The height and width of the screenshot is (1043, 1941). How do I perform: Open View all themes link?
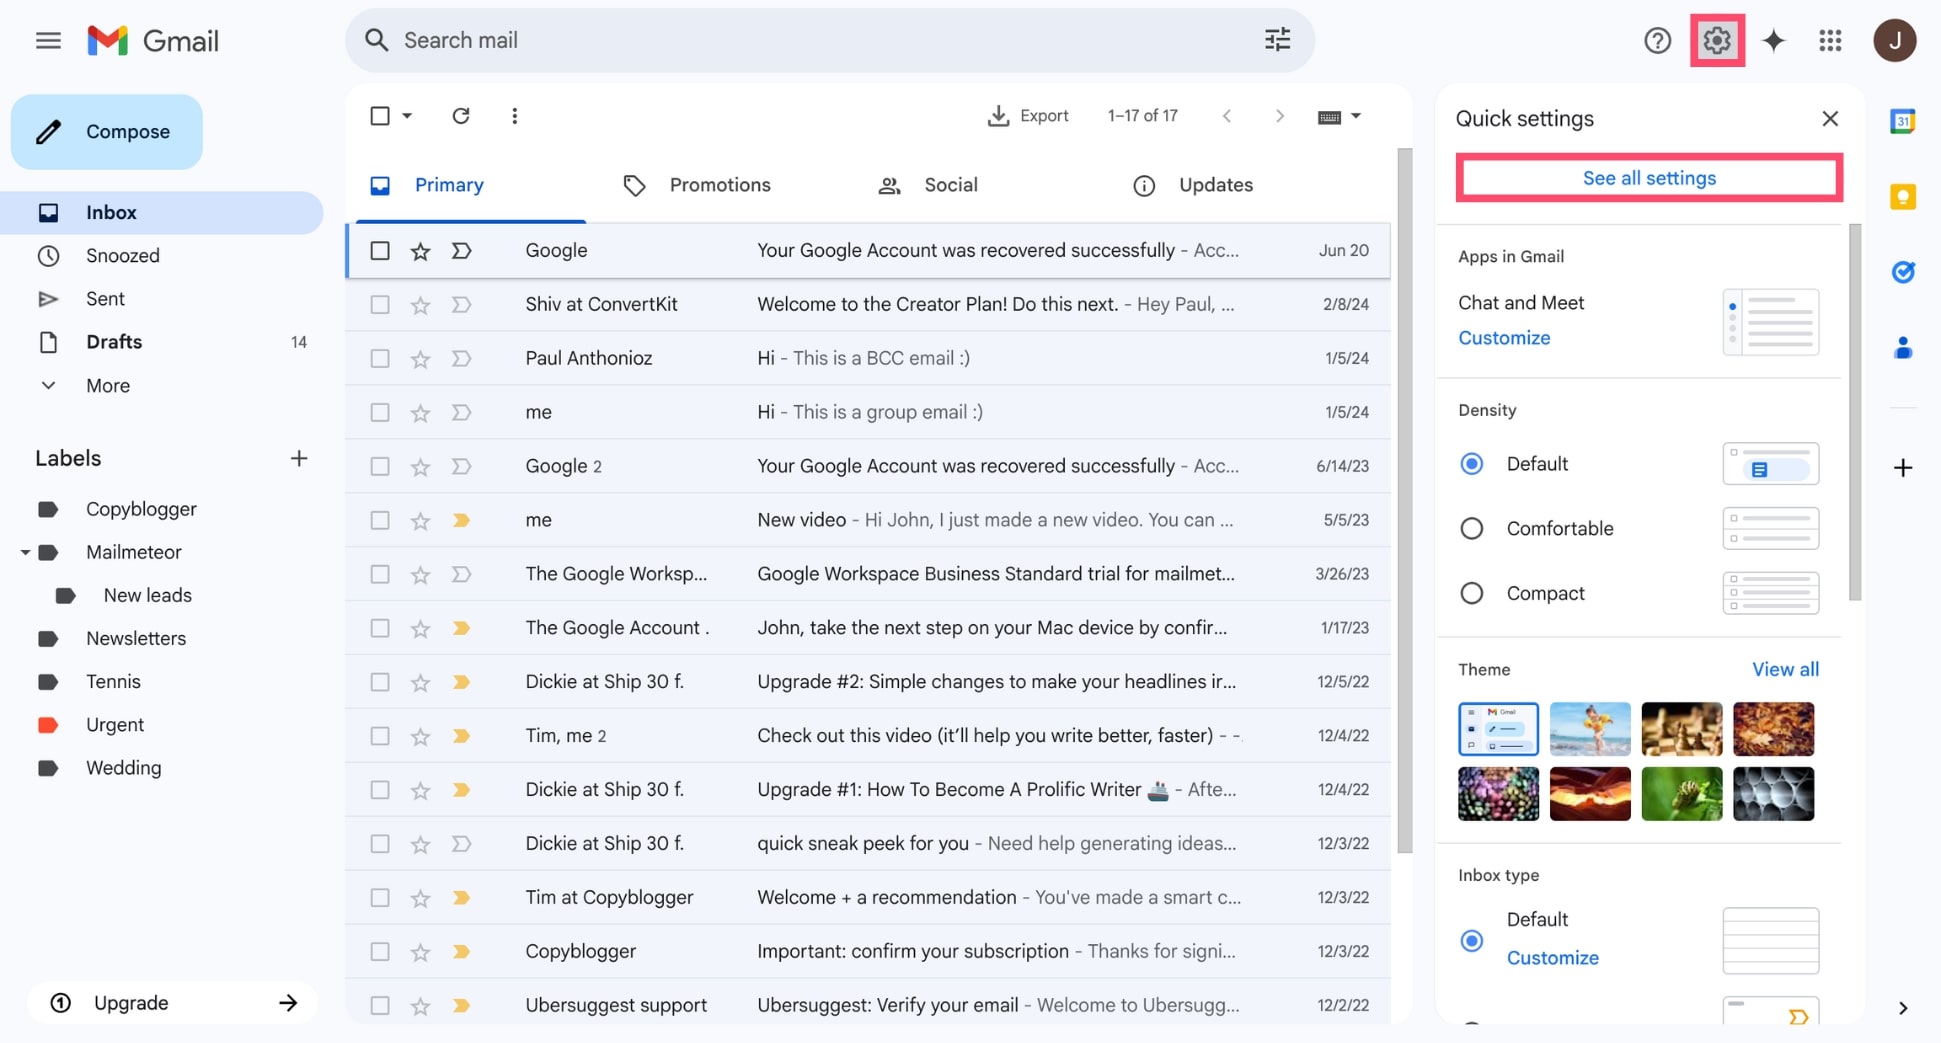tap(1785, 669)
